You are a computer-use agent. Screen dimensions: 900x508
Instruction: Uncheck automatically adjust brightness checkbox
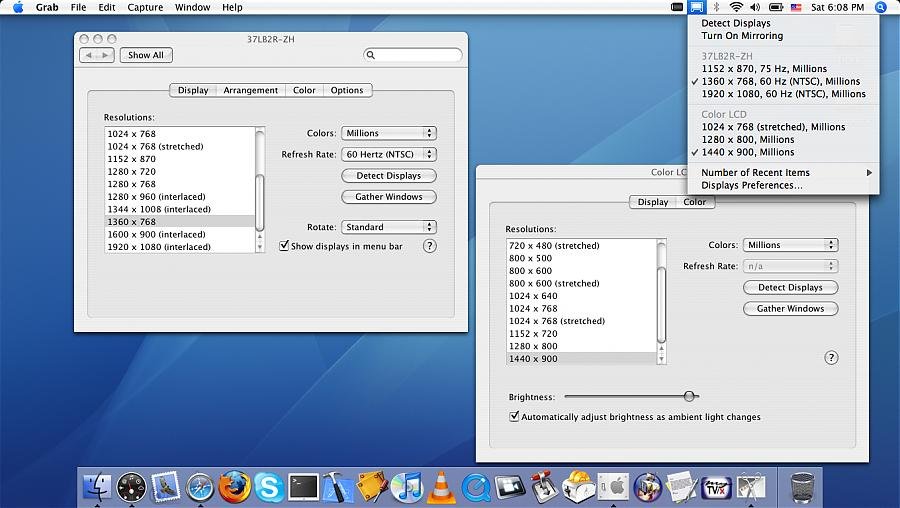click(514, 417)
